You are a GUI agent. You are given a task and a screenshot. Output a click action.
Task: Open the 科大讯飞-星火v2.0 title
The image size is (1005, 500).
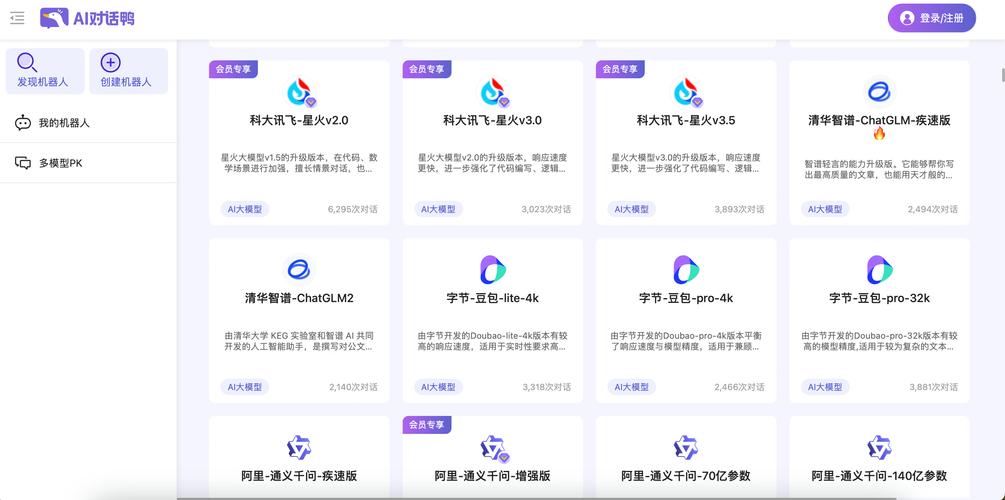coord(299,120)
